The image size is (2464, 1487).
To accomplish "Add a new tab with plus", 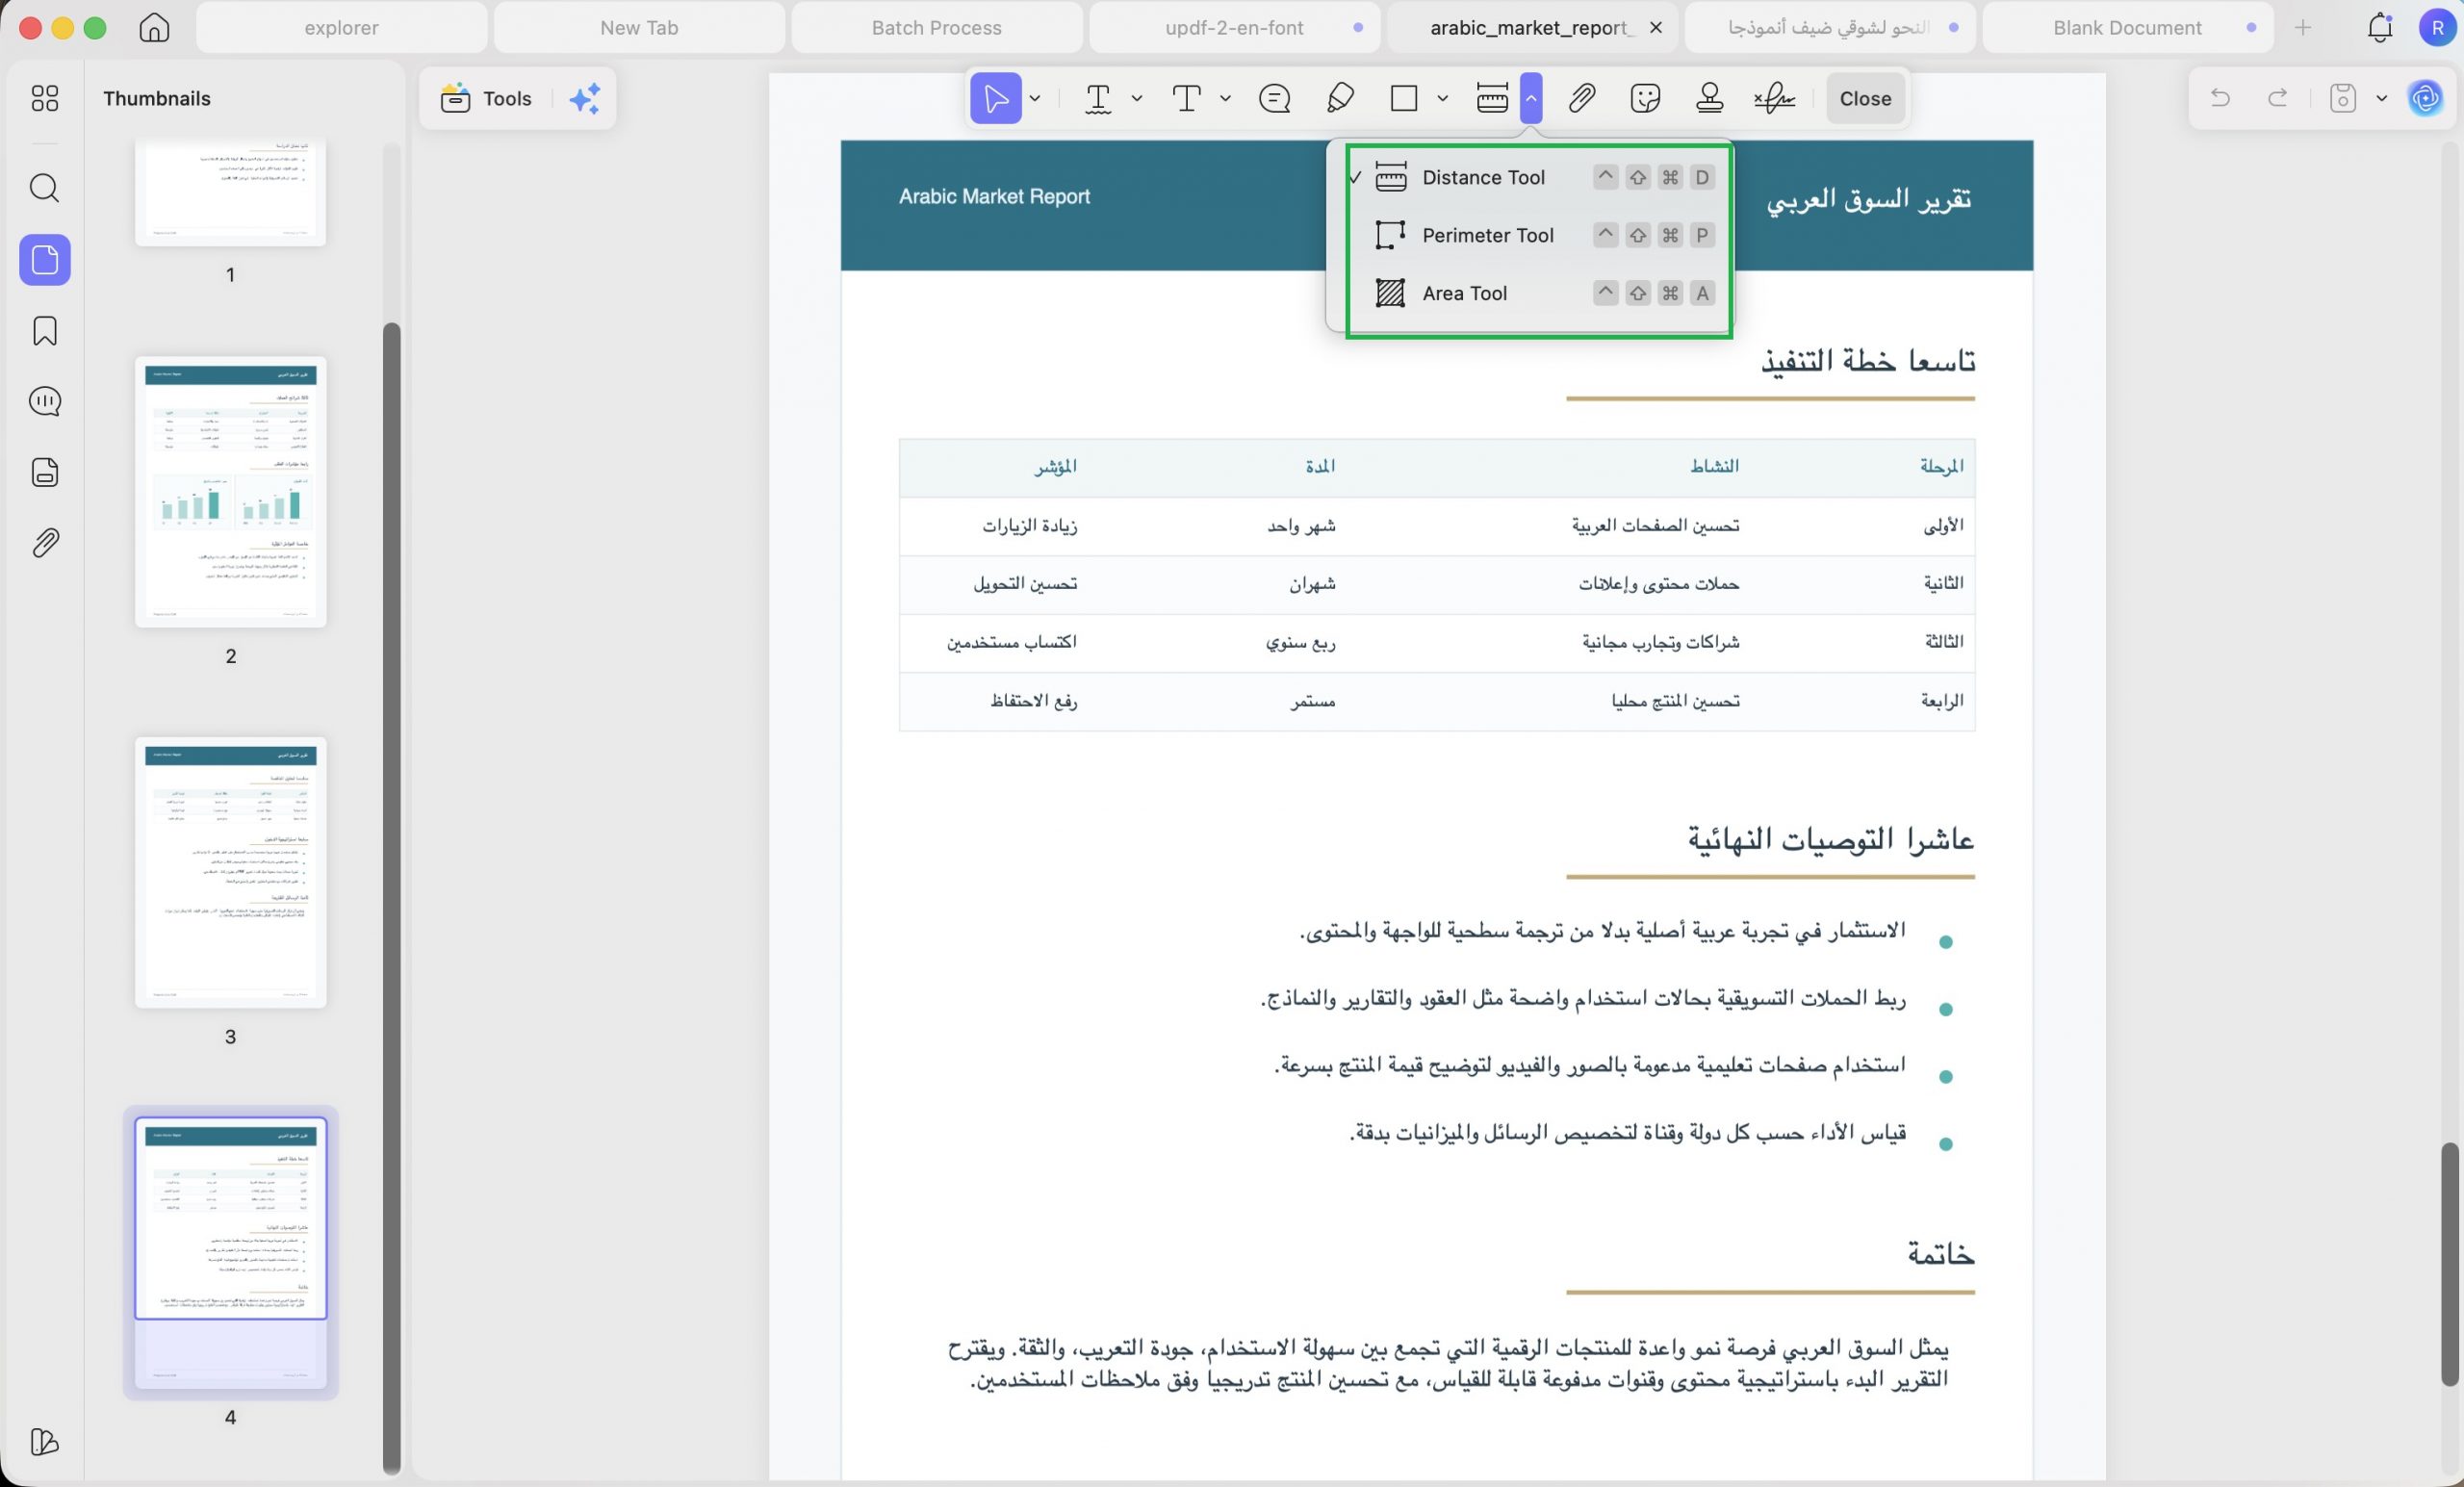I will tap(2303, 28).
